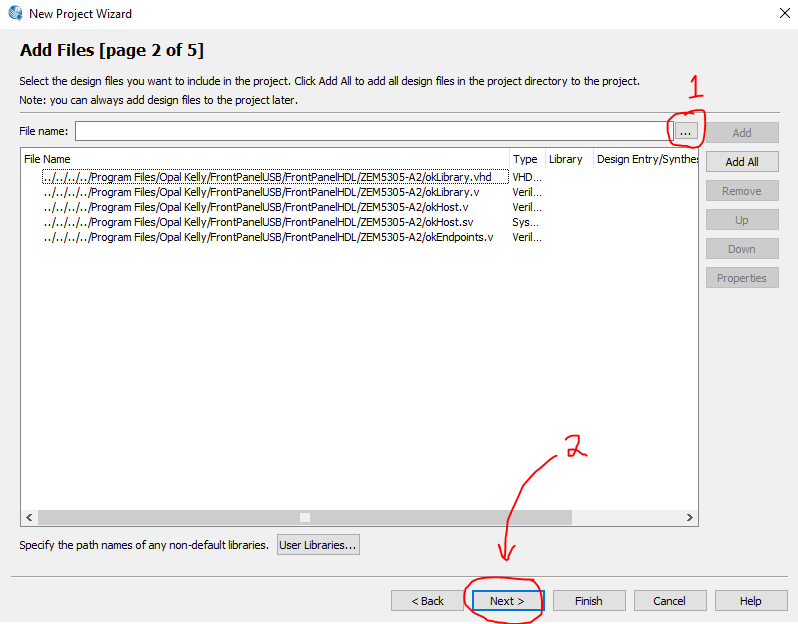Image resolution: width=798 pixels, height=624 pixels.
Task: Click the Add All button
Action: [742, 162]
